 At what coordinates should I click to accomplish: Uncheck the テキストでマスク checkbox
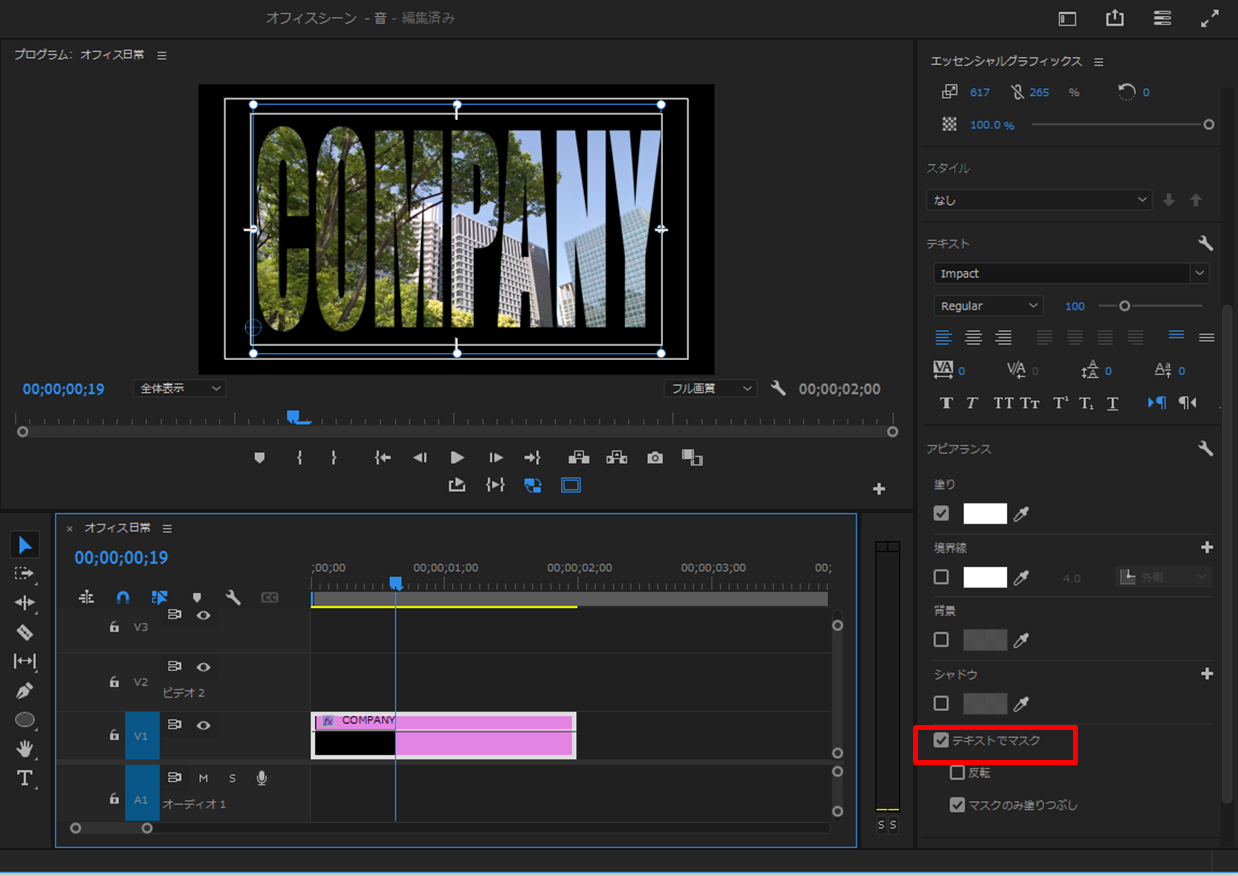pos(941,741)
